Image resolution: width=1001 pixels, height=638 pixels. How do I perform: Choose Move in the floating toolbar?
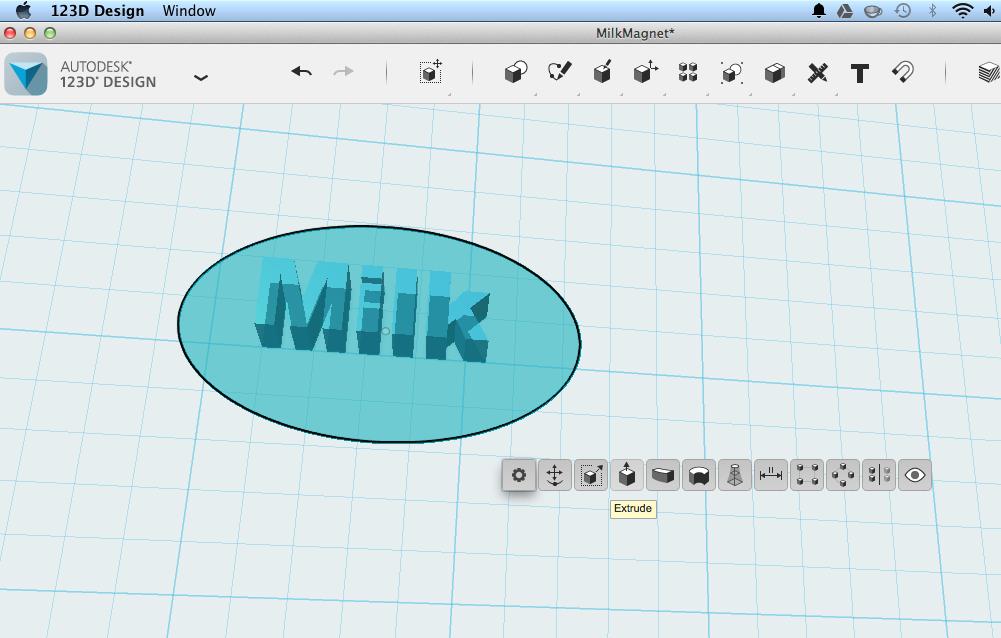tap(555, 475)
